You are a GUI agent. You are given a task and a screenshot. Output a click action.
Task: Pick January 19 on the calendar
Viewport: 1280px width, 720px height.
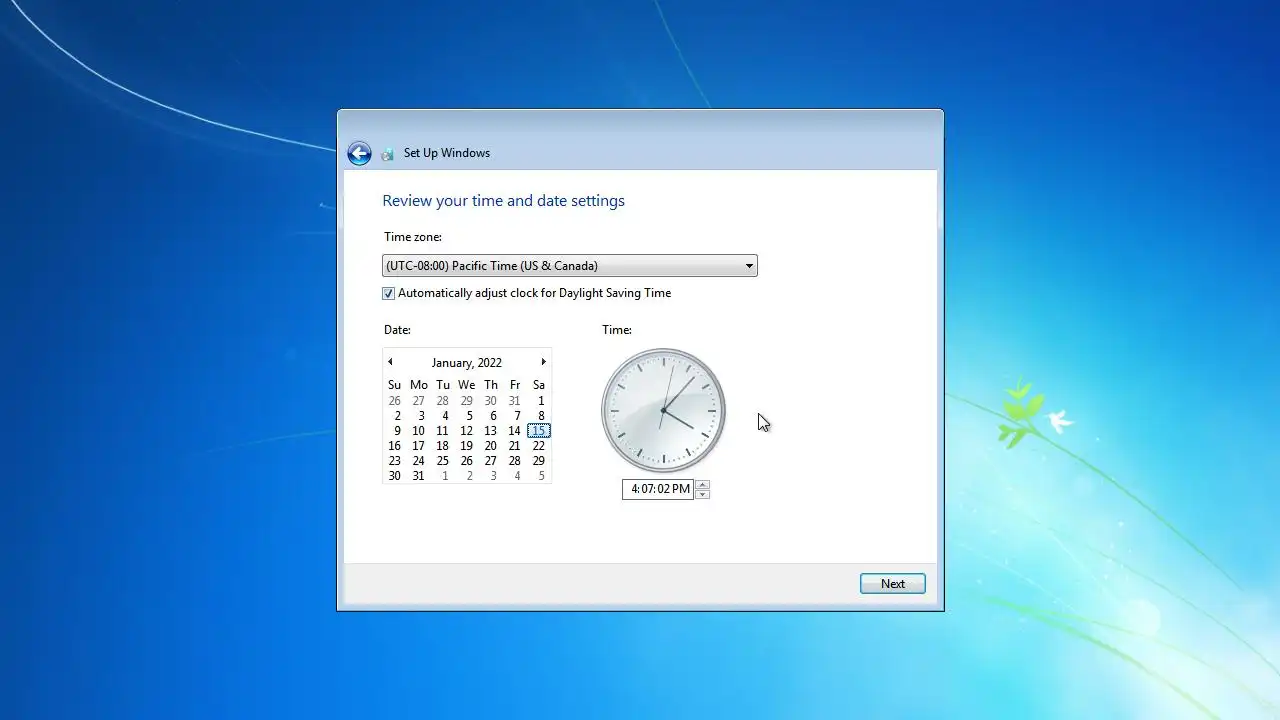click(467, 446)
